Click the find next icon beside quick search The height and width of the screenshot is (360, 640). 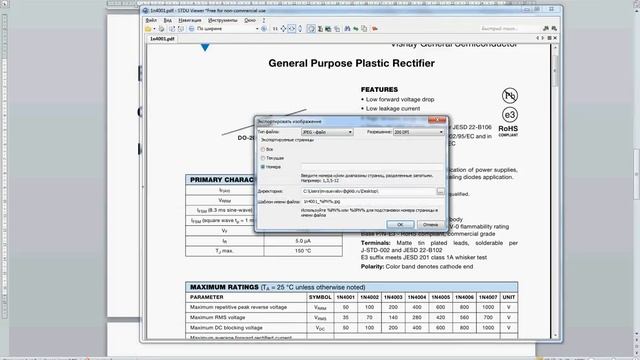[554, 29]
